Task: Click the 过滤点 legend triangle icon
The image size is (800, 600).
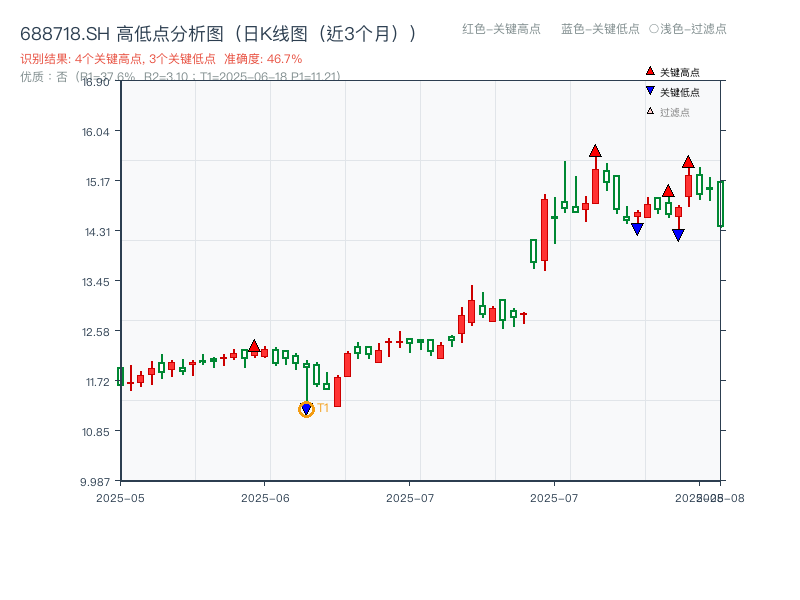Action: 648,110
